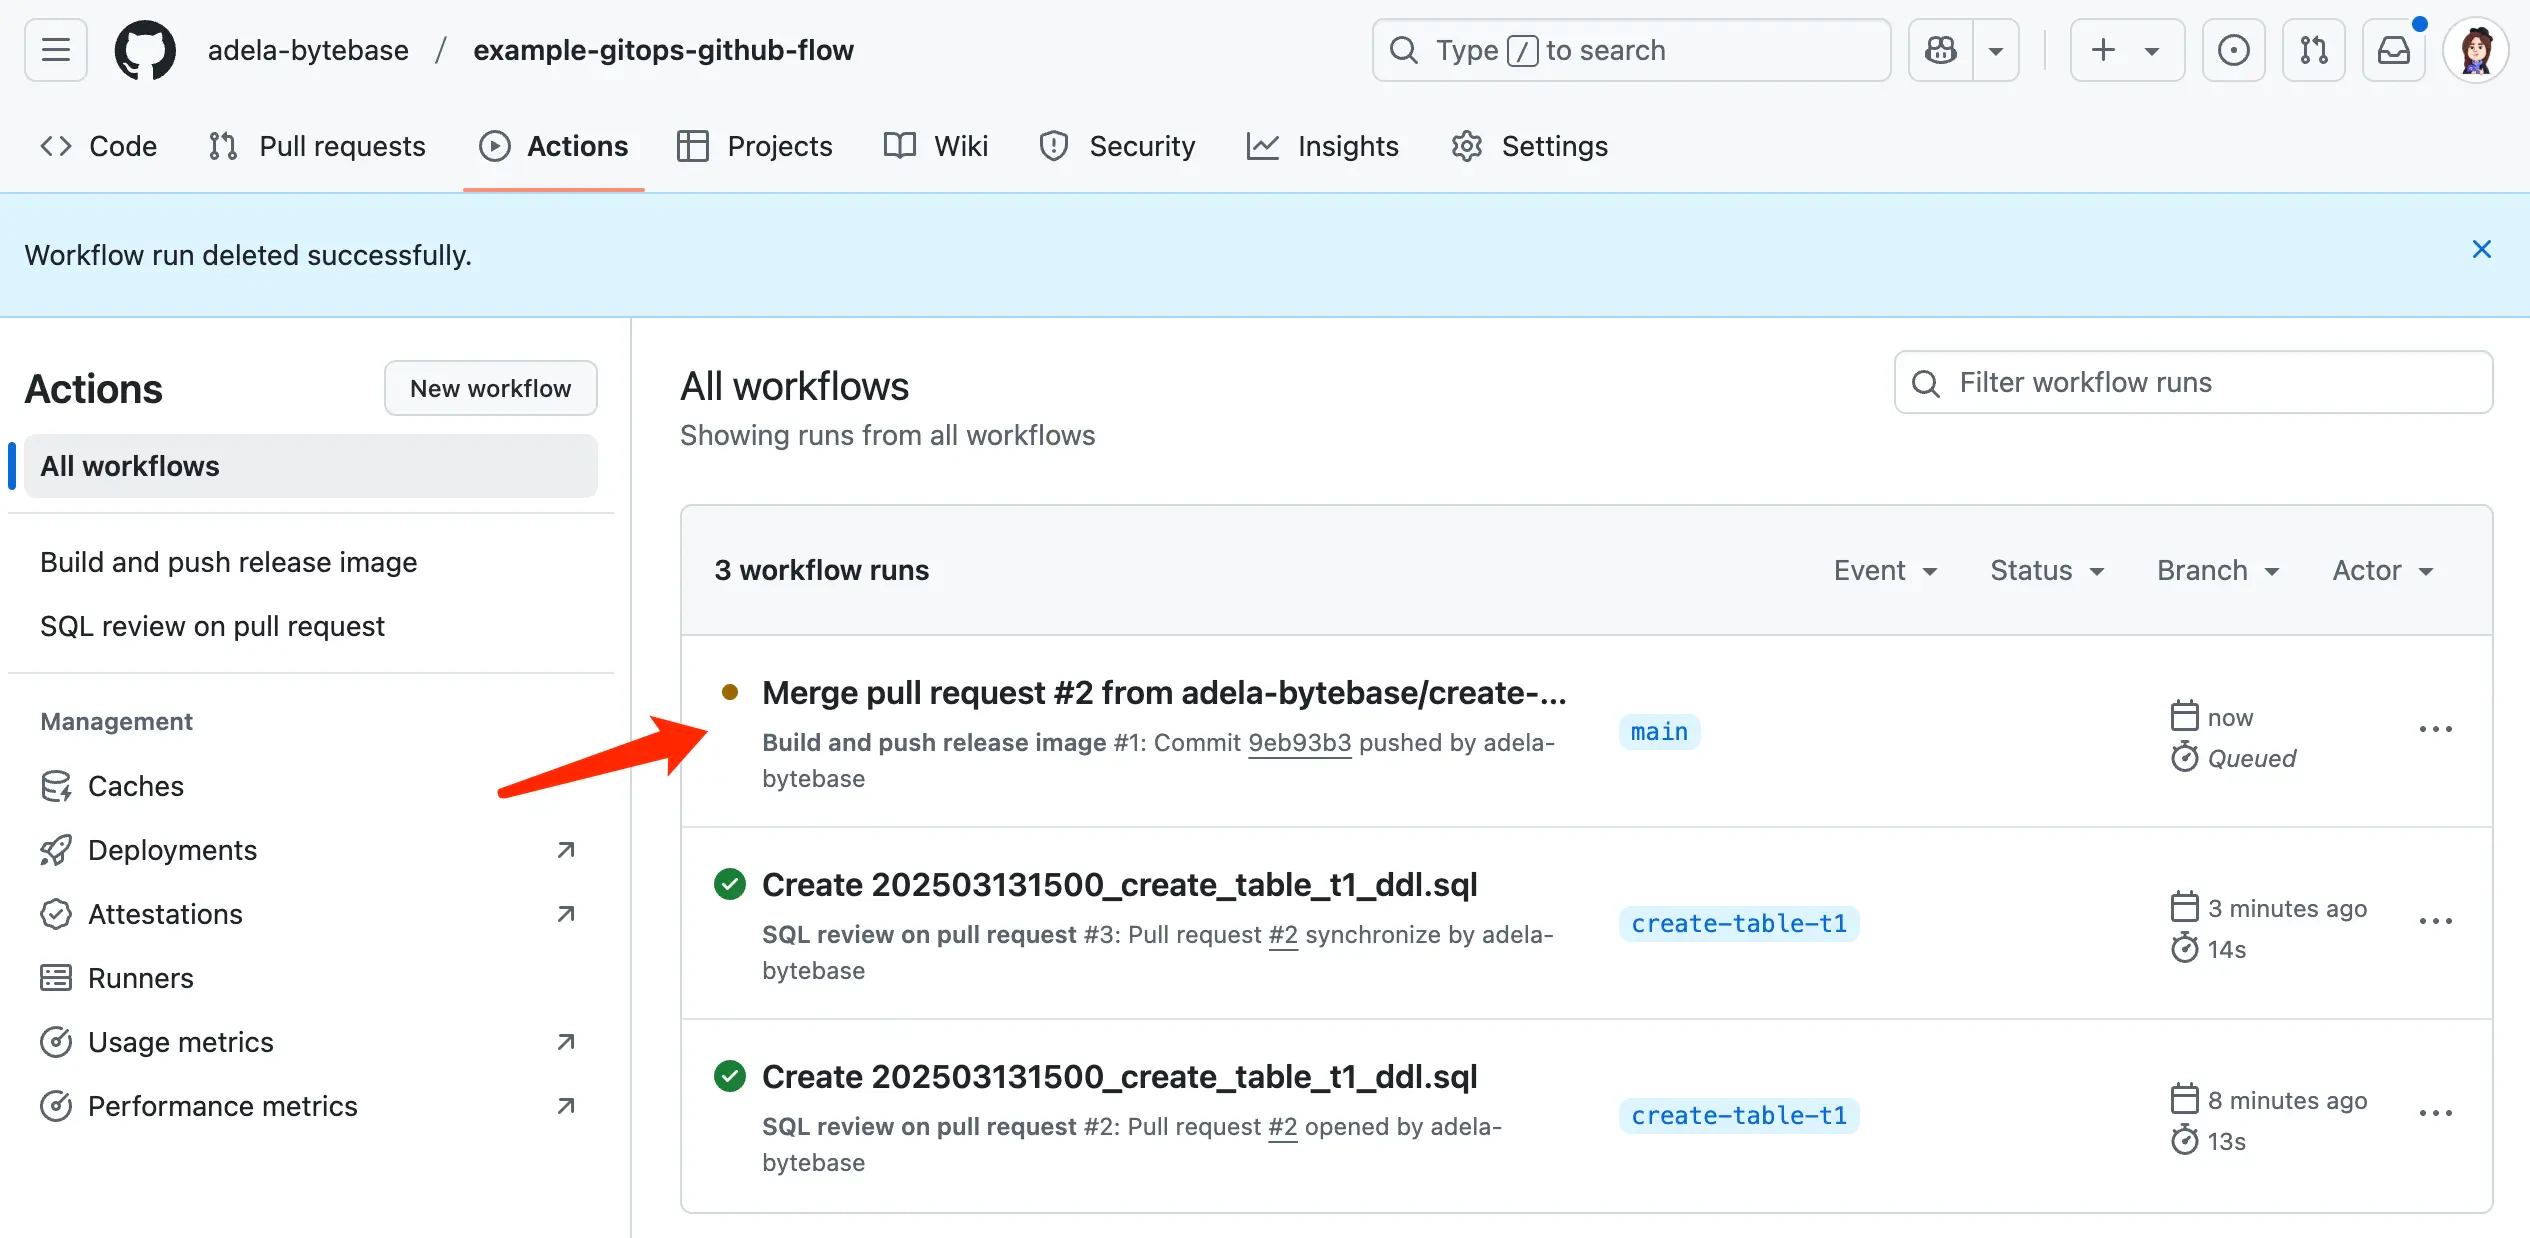Dismiss the workflow deleted banner
2530x1238 pixels.
(2481, 250)
